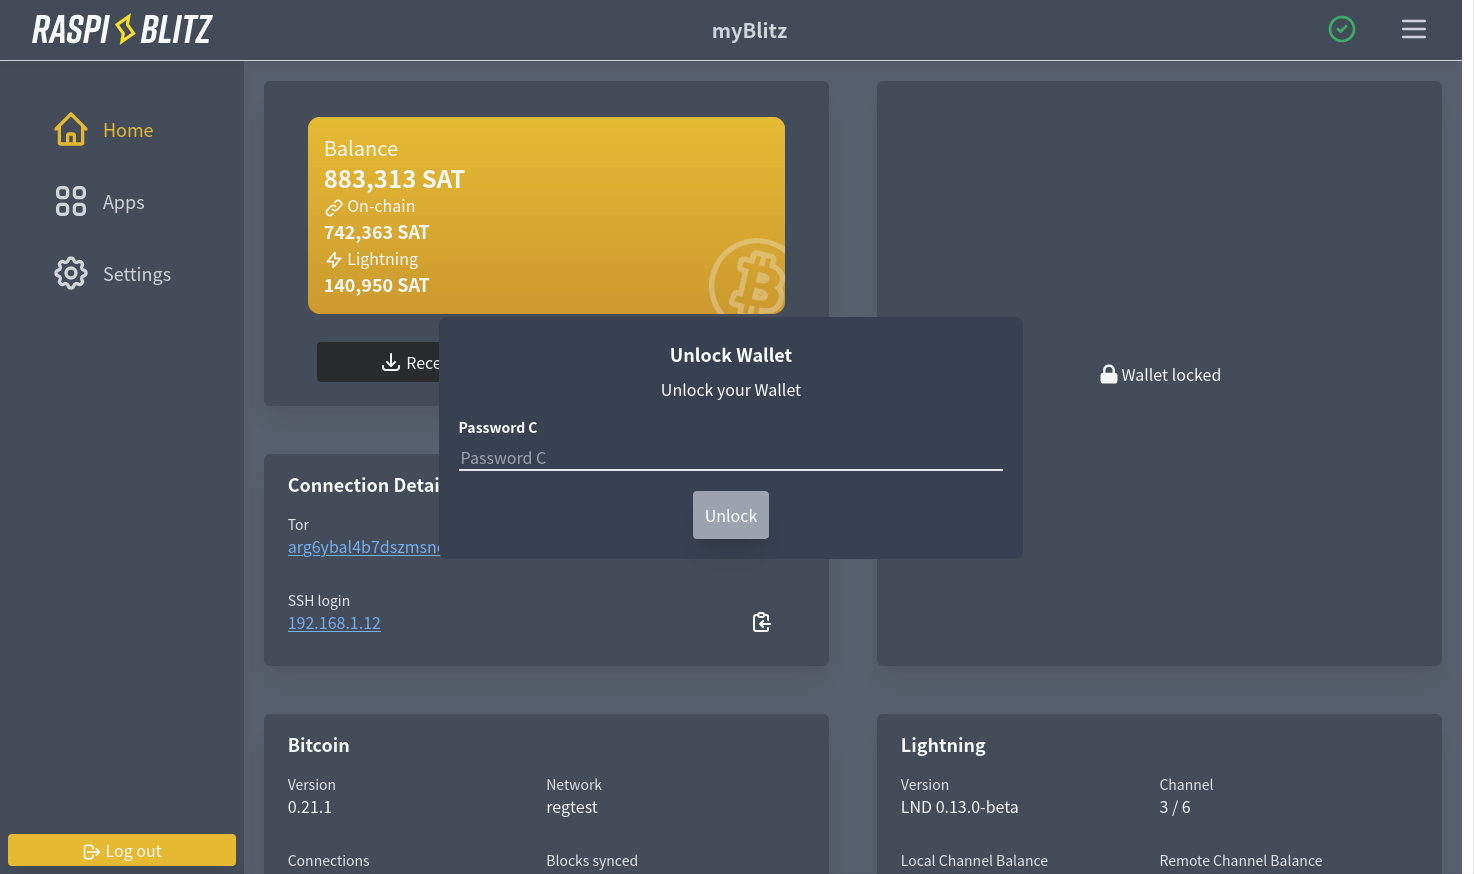1474x874 pixels.
Task: Open Settings in sidebar
Action: tap(137, 274)
